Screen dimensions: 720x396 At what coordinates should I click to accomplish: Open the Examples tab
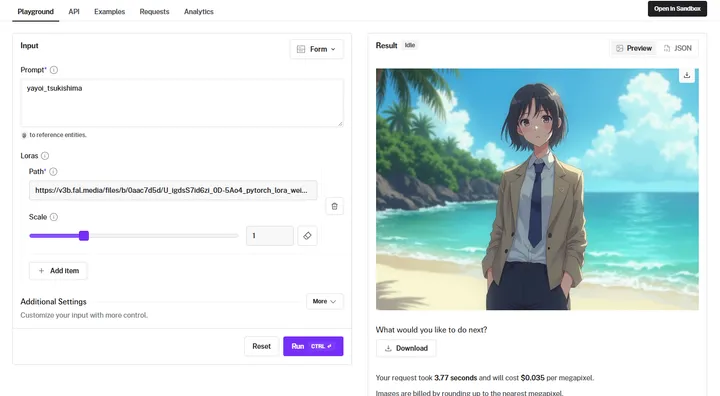[x=109, y=11]
